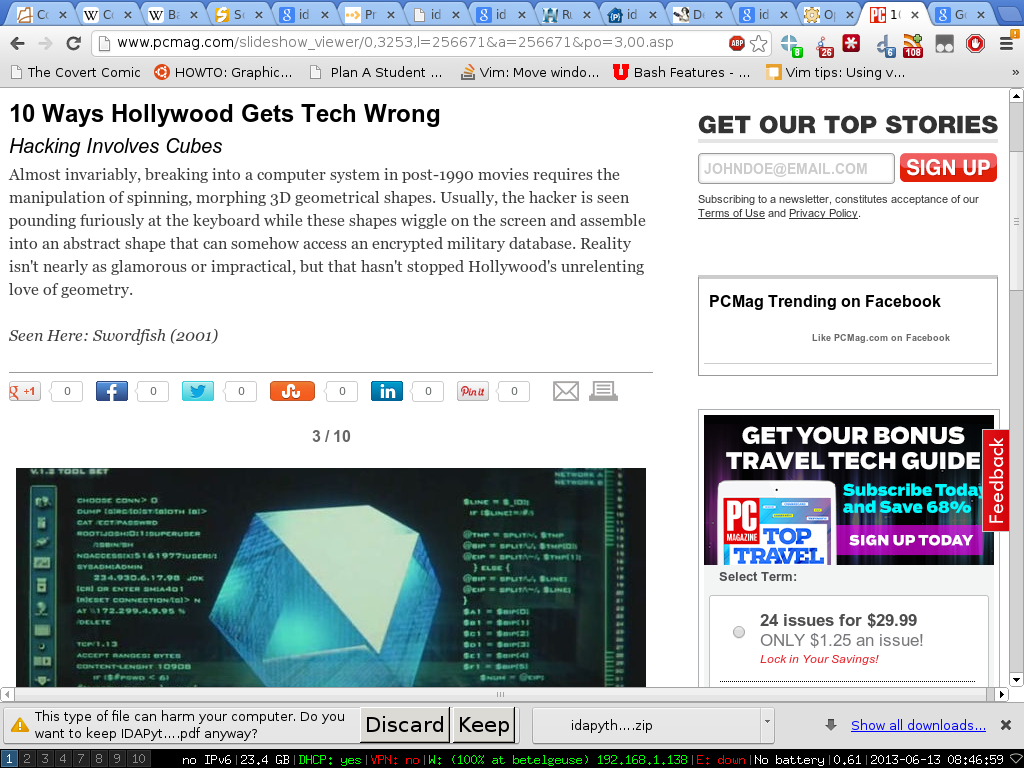
Task: Switch to workspace 7 in the status bar
Action: [x=81, y=759]
